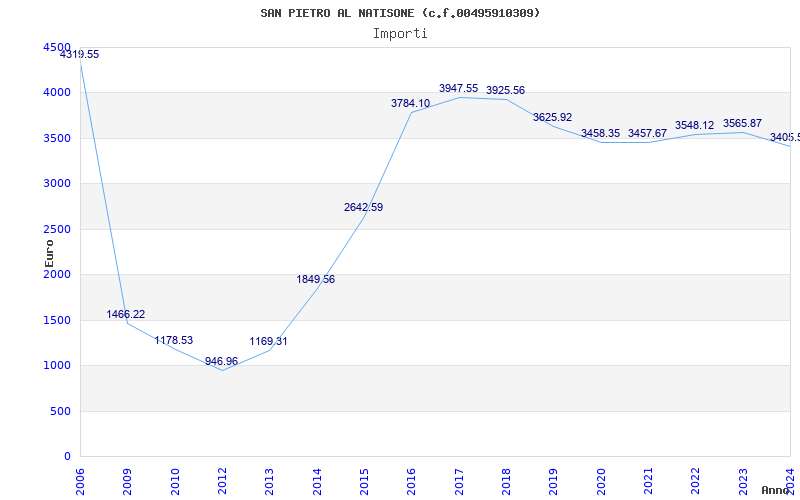Viewport: 800px width, 500px height.
Task: Click the x-axis year 2013
Action: click(269, 482)
